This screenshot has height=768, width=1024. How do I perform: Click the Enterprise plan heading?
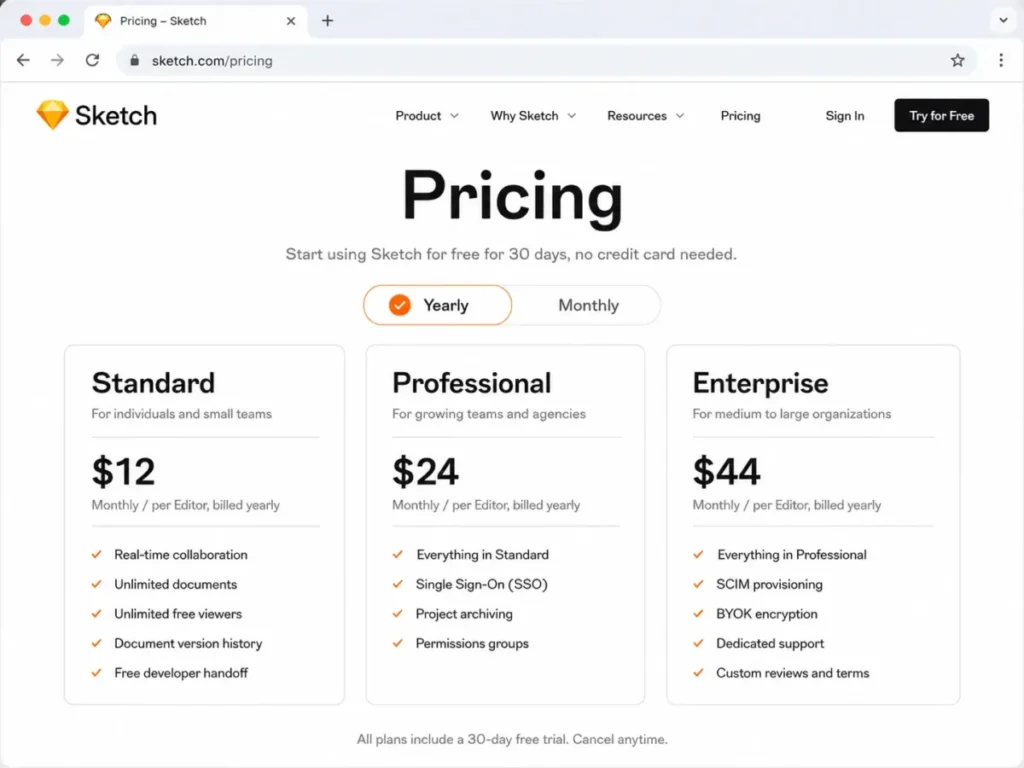coord(760,383)
